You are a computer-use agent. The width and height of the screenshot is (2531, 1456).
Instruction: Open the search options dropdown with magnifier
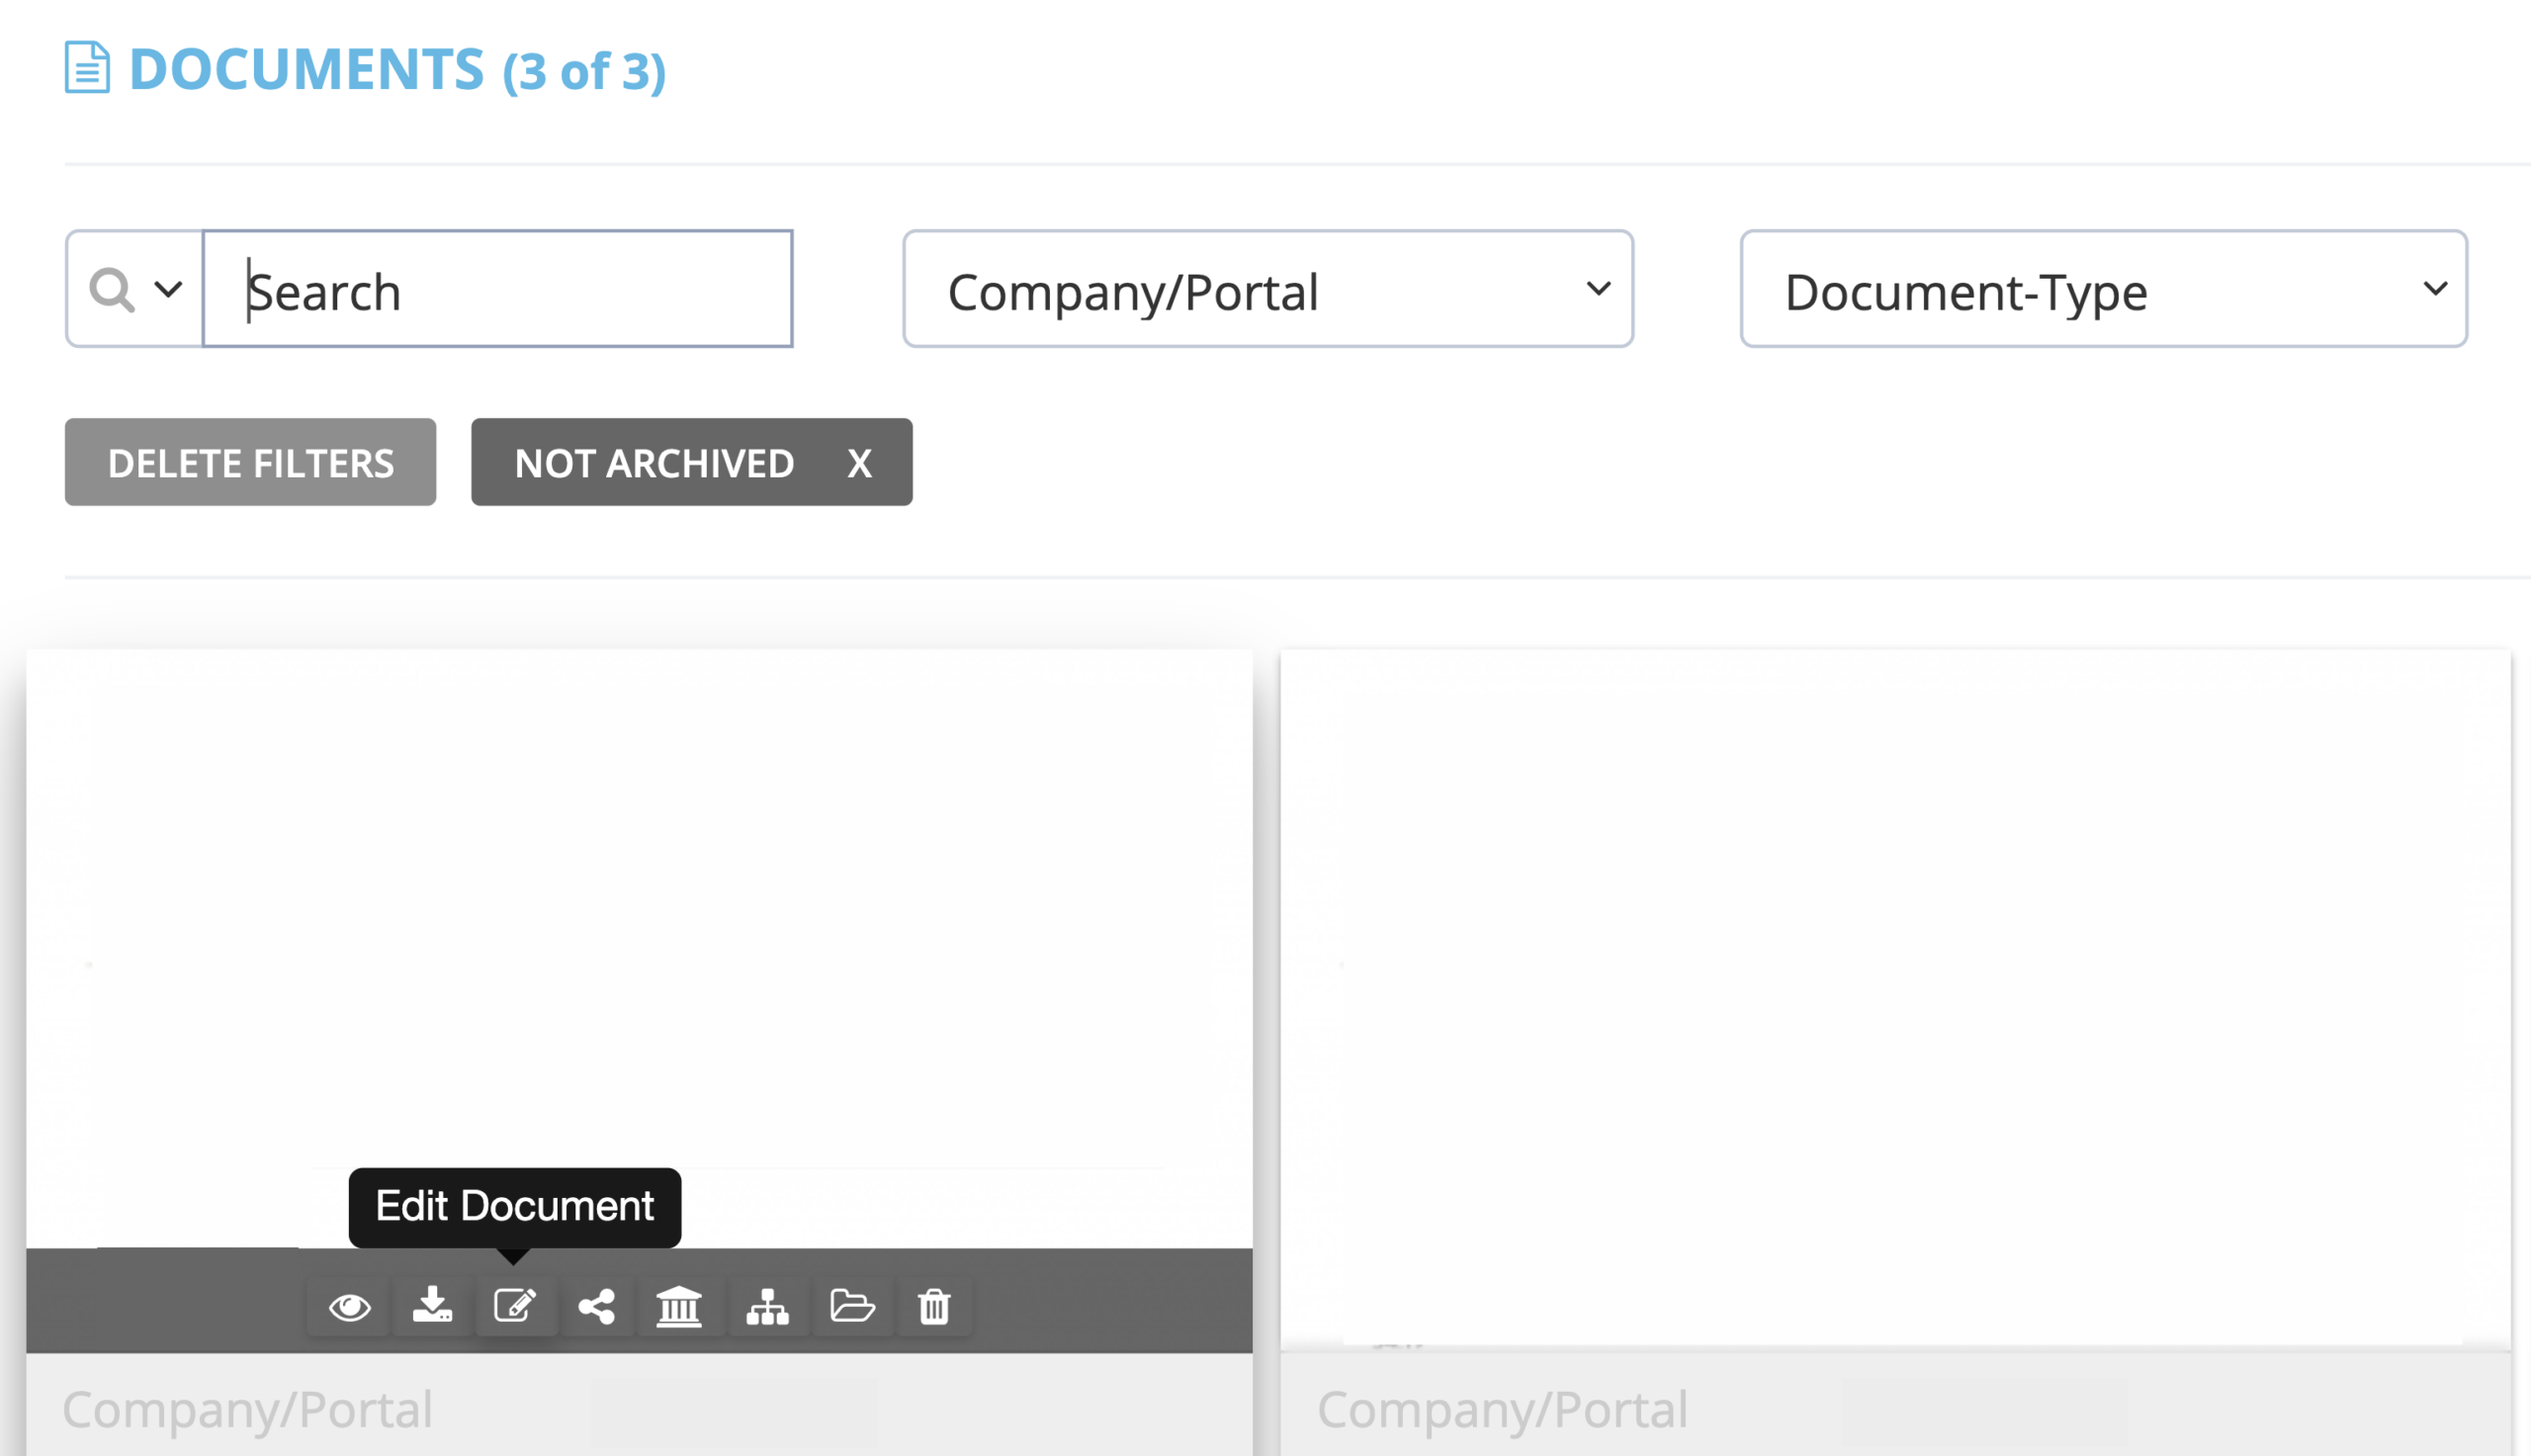coord(135,289)
